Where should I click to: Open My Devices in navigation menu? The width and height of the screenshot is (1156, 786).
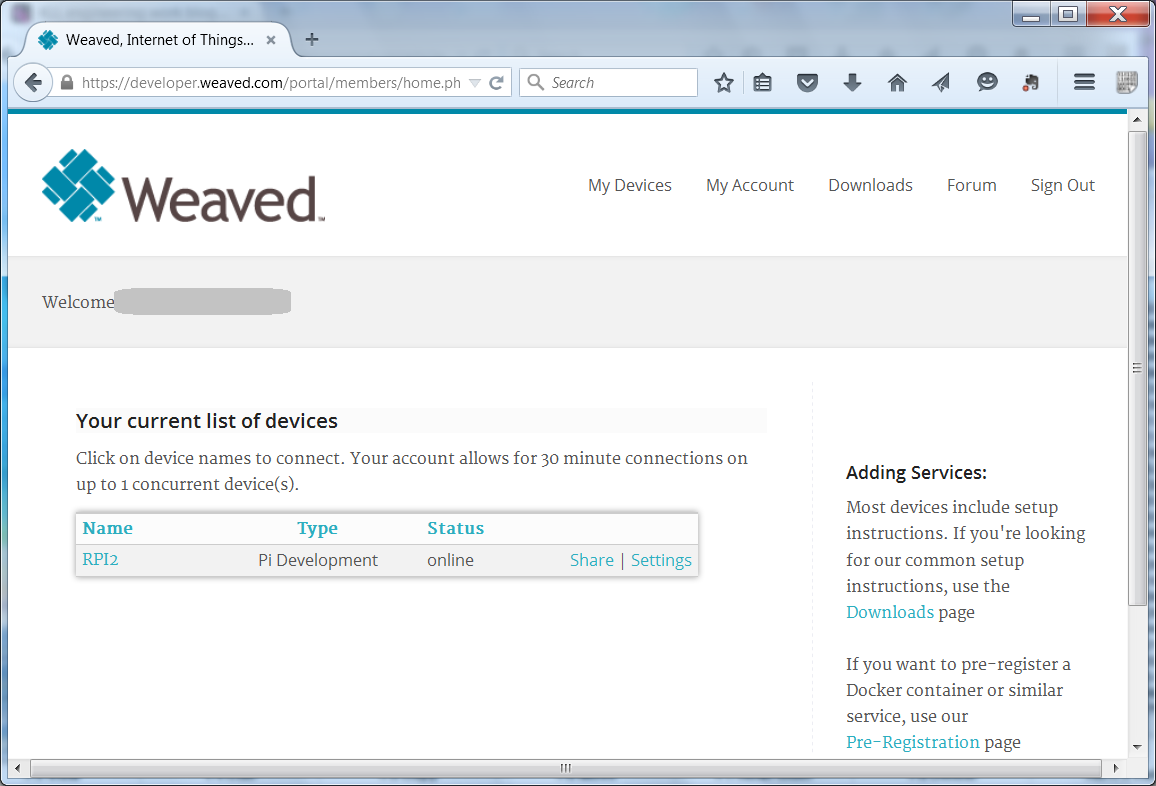pyautogui.click(x=629, y=185)
